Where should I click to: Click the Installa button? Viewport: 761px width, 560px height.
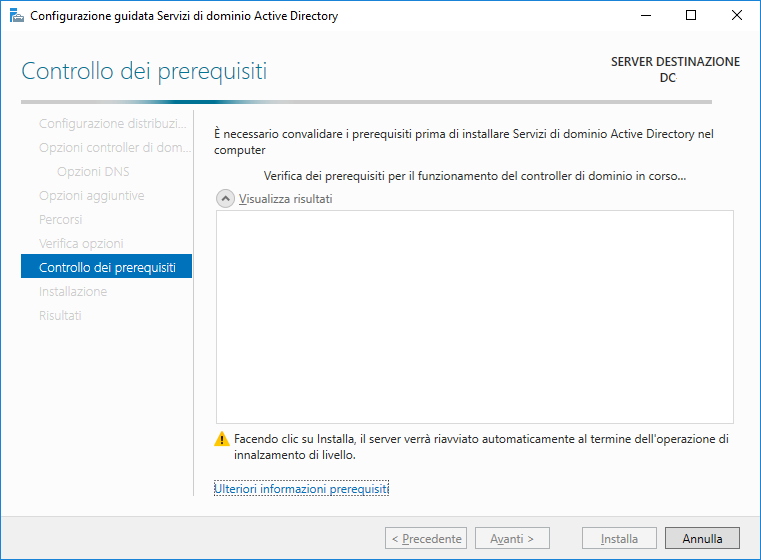pos(619,538)
